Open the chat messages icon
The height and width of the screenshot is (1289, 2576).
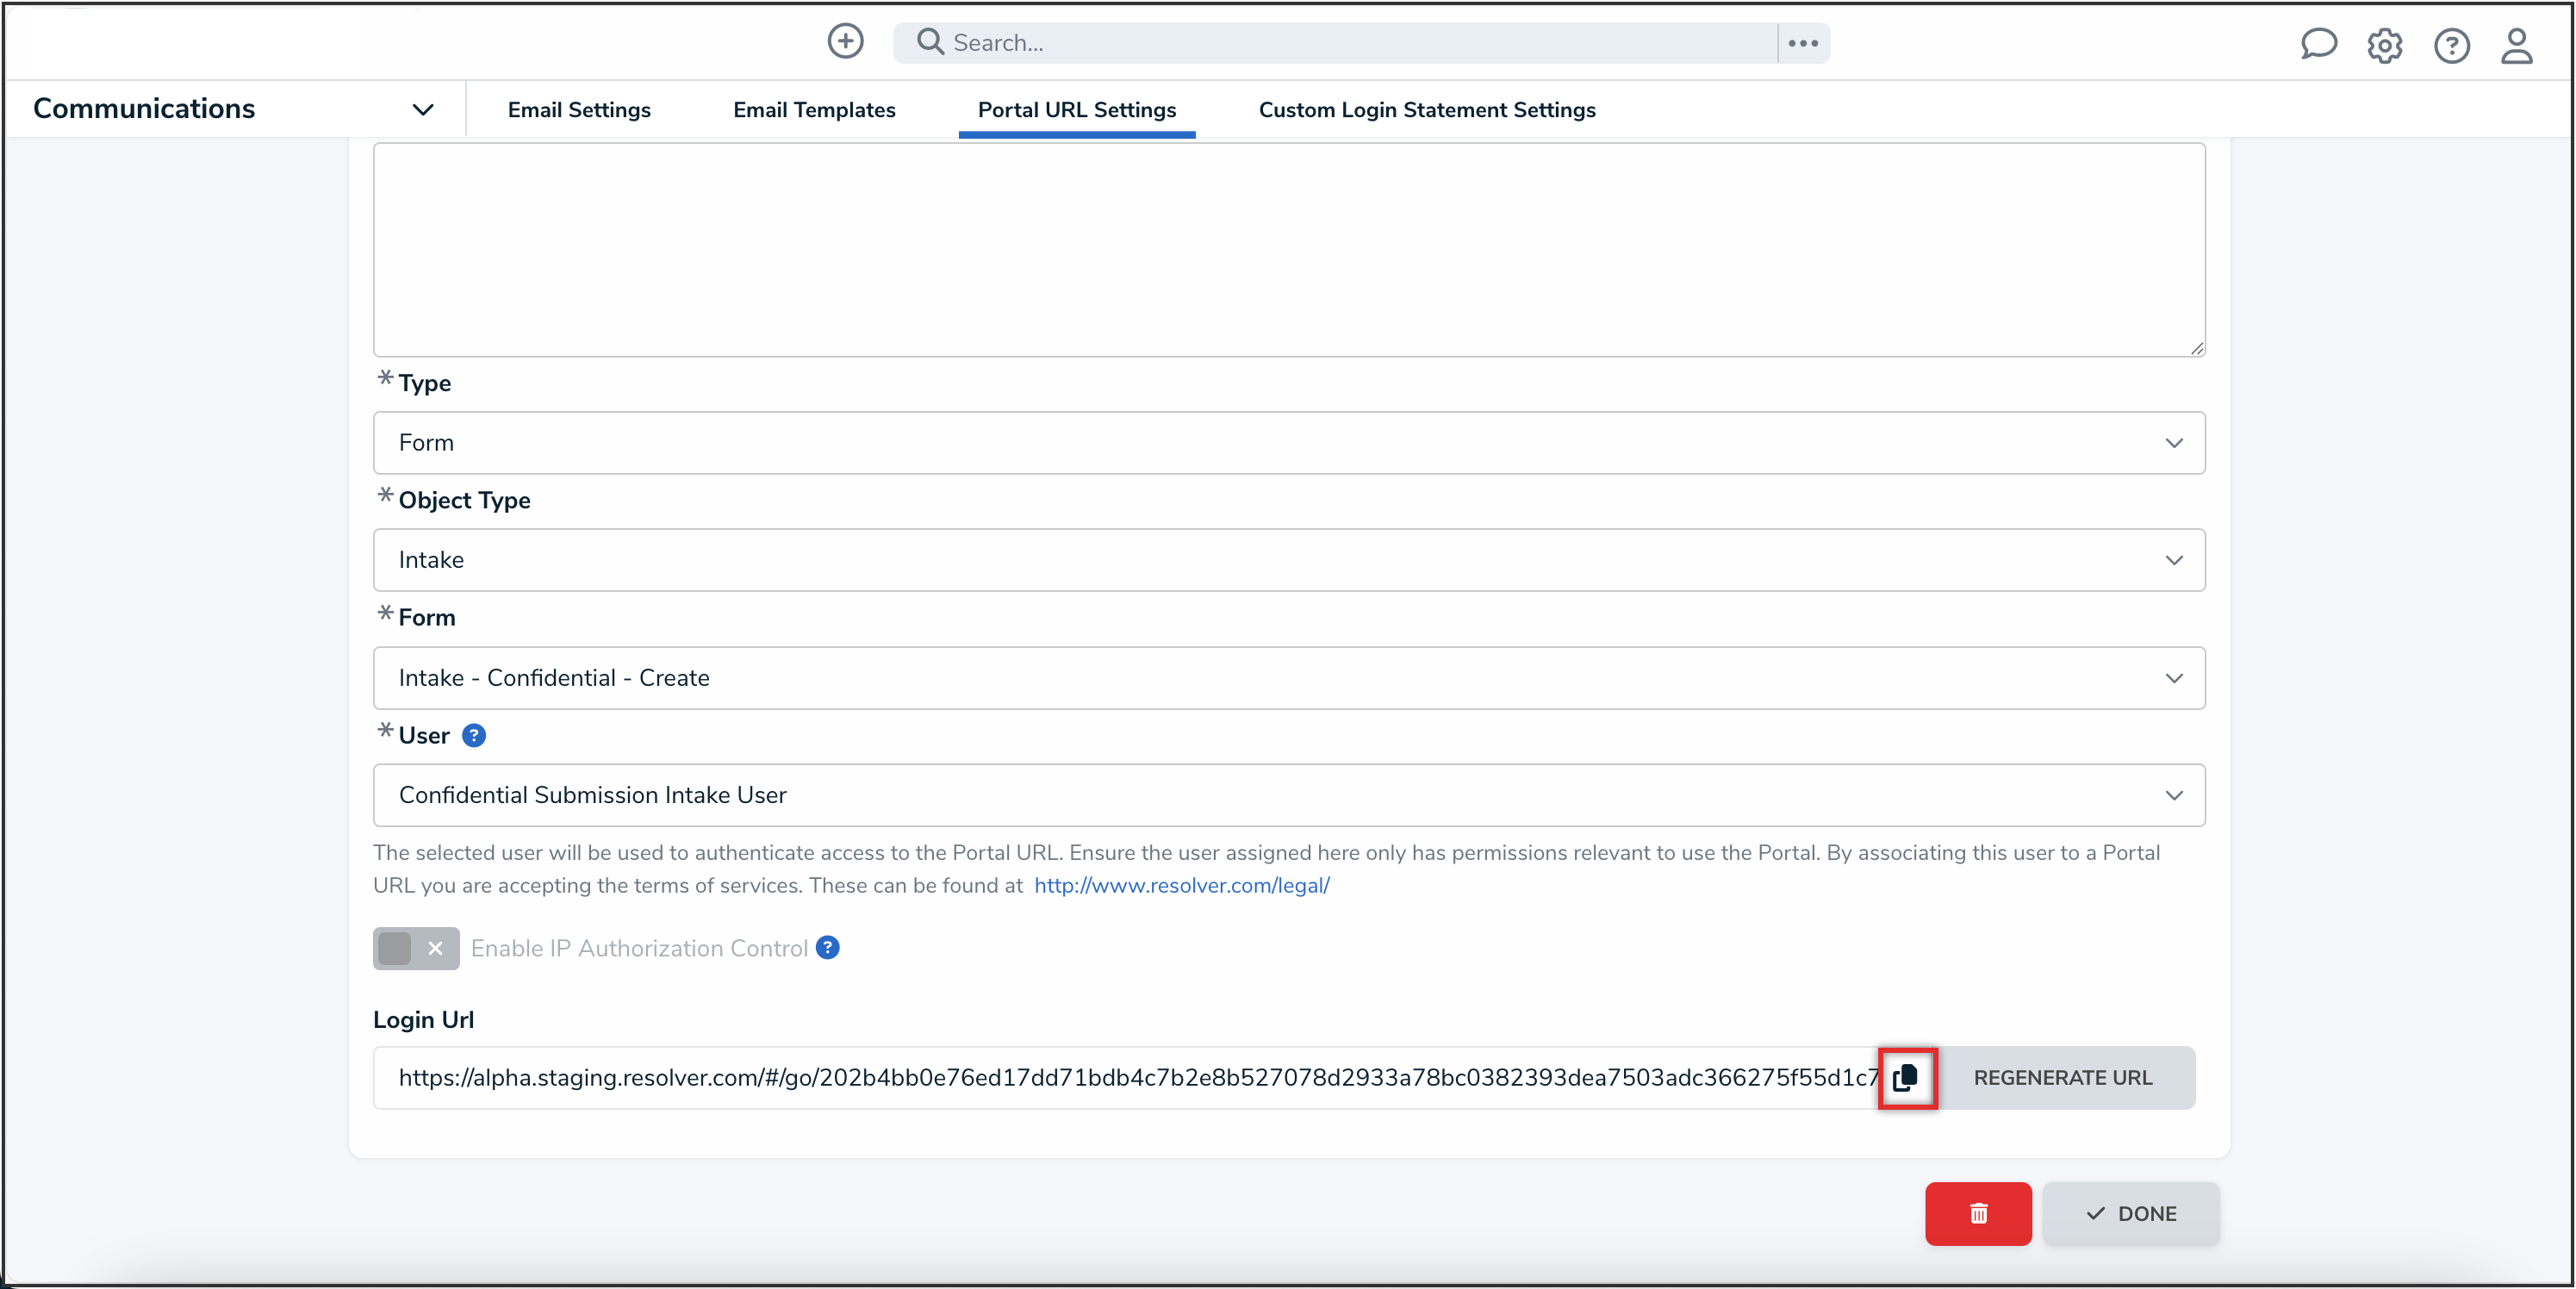click(x=2318, y=45)
